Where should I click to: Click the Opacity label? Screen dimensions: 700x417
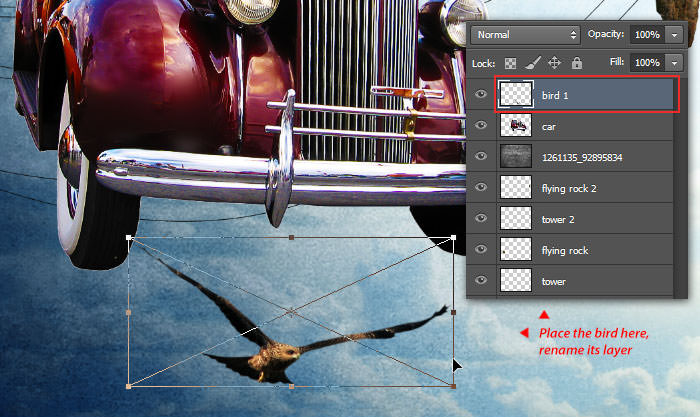coord(605,34)
